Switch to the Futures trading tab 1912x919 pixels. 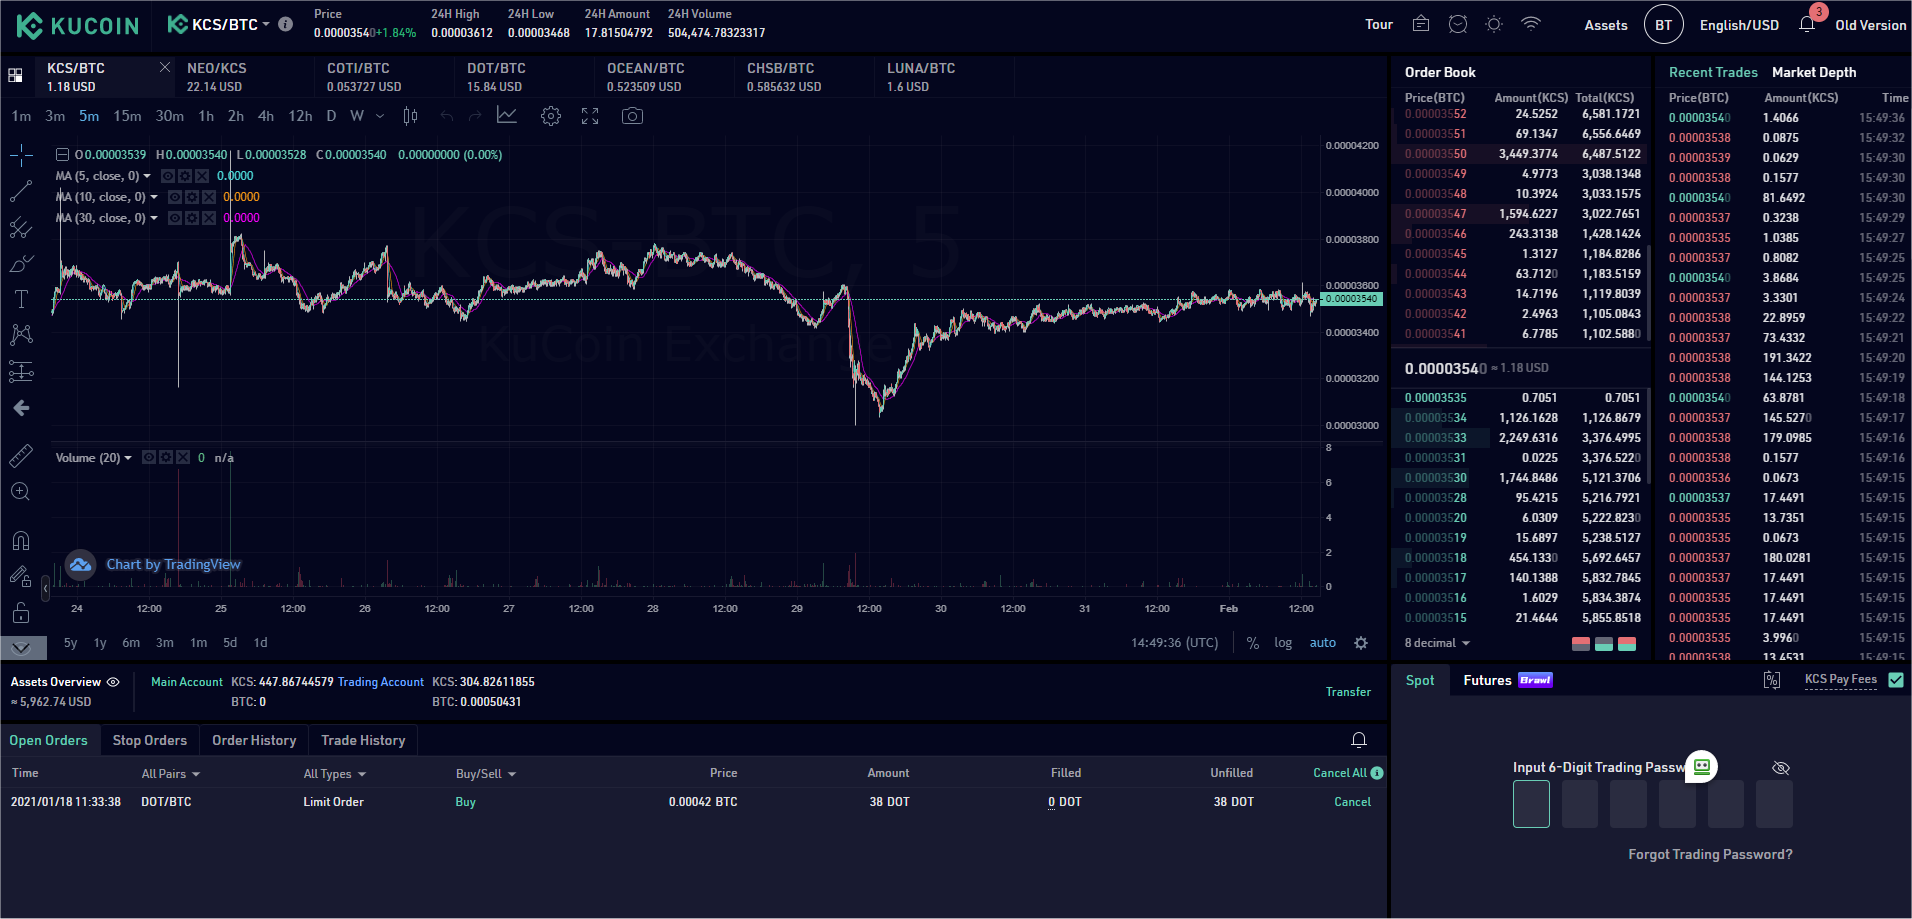coord(1508,680)
